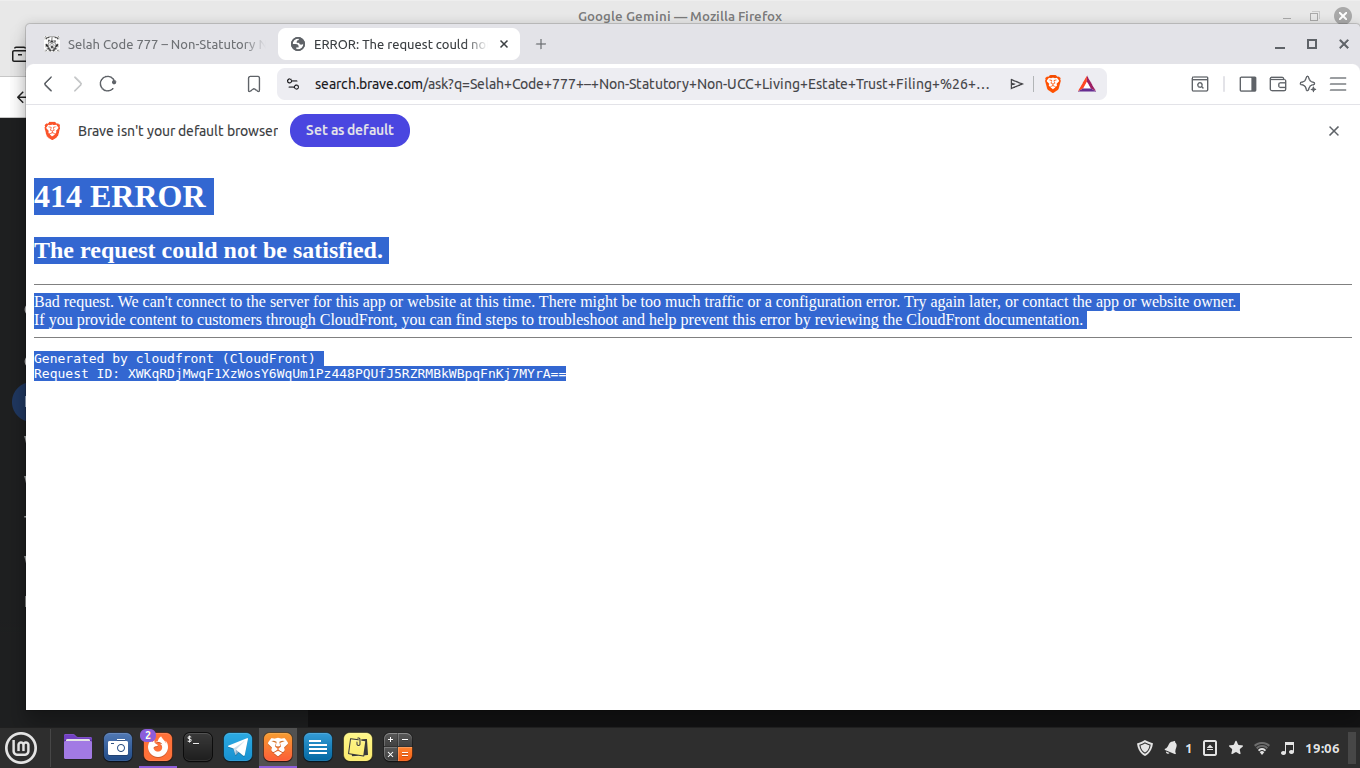This screenshot has width=1360, height=768.
Task: Open Telegram from the taskbar
Action: click(x=238, y=747)
